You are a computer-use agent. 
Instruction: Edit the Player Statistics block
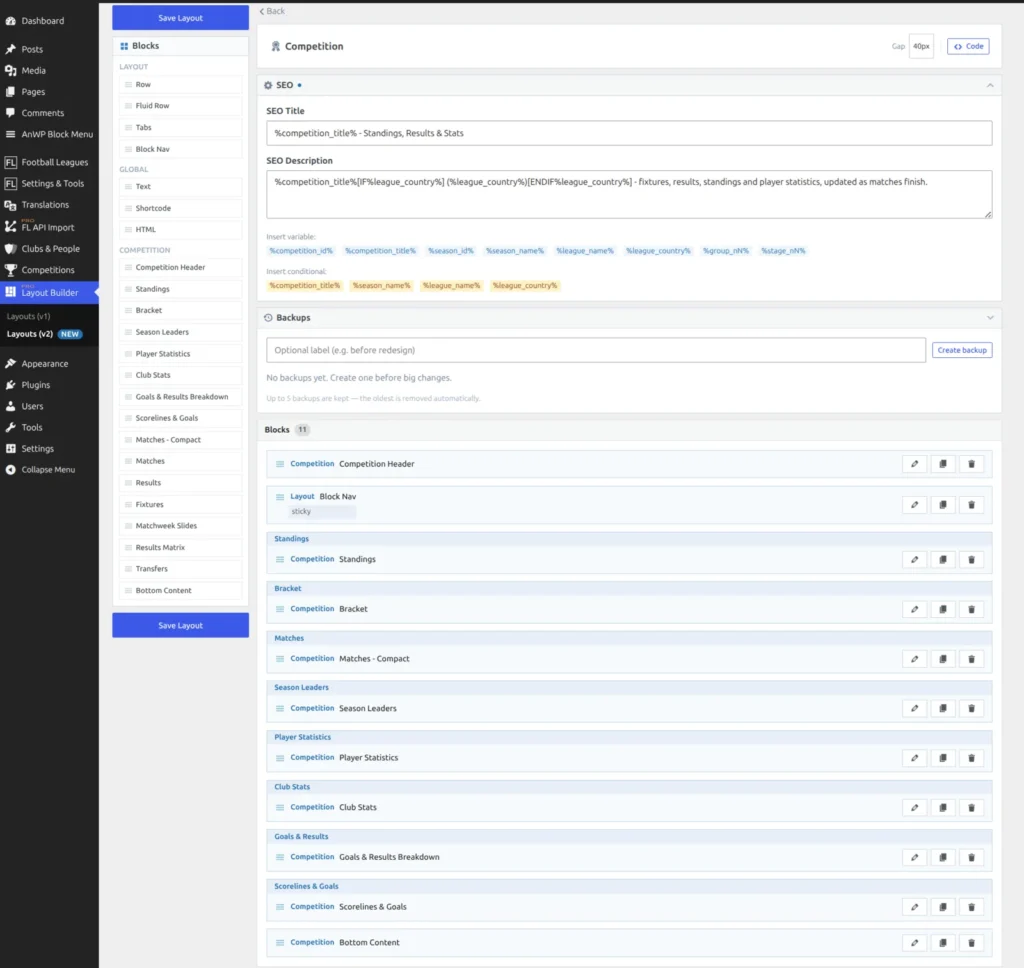point(914,758)
